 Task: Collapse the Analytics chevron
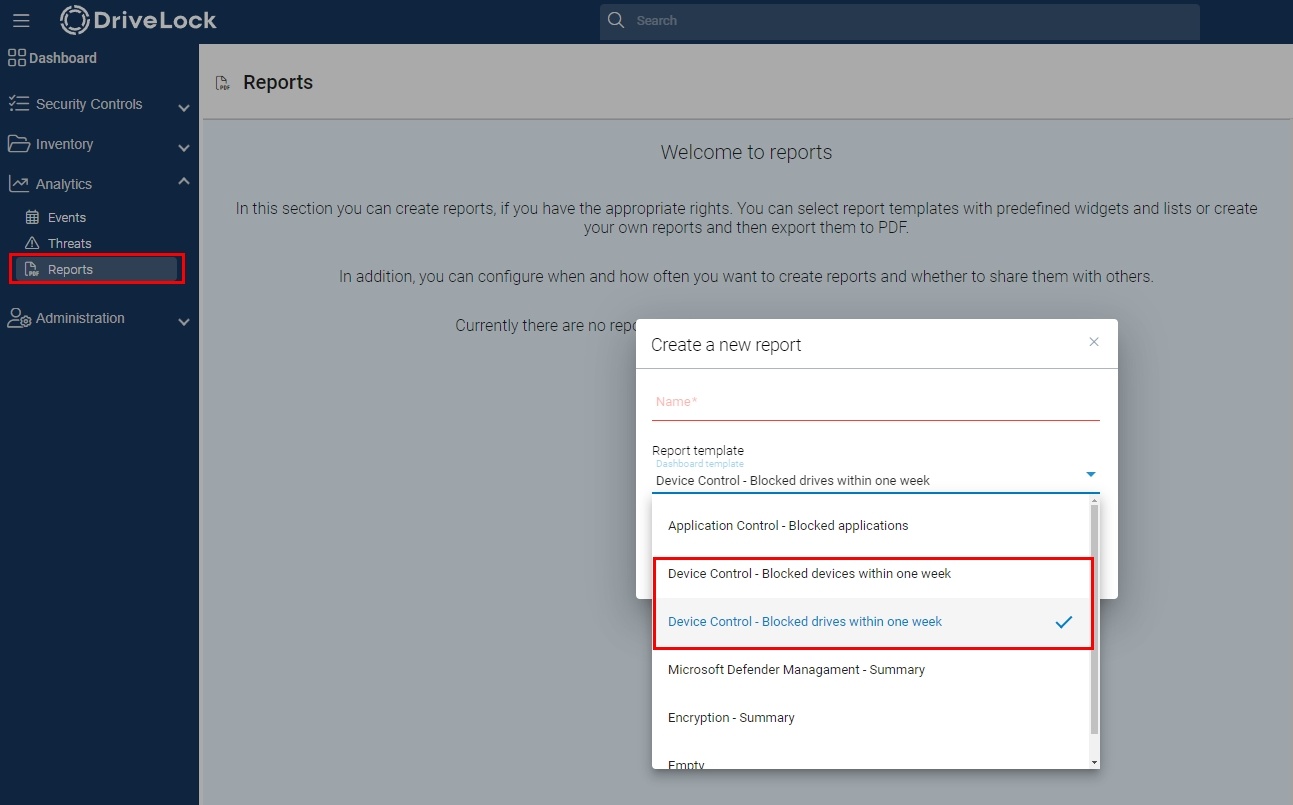point(184,181)
